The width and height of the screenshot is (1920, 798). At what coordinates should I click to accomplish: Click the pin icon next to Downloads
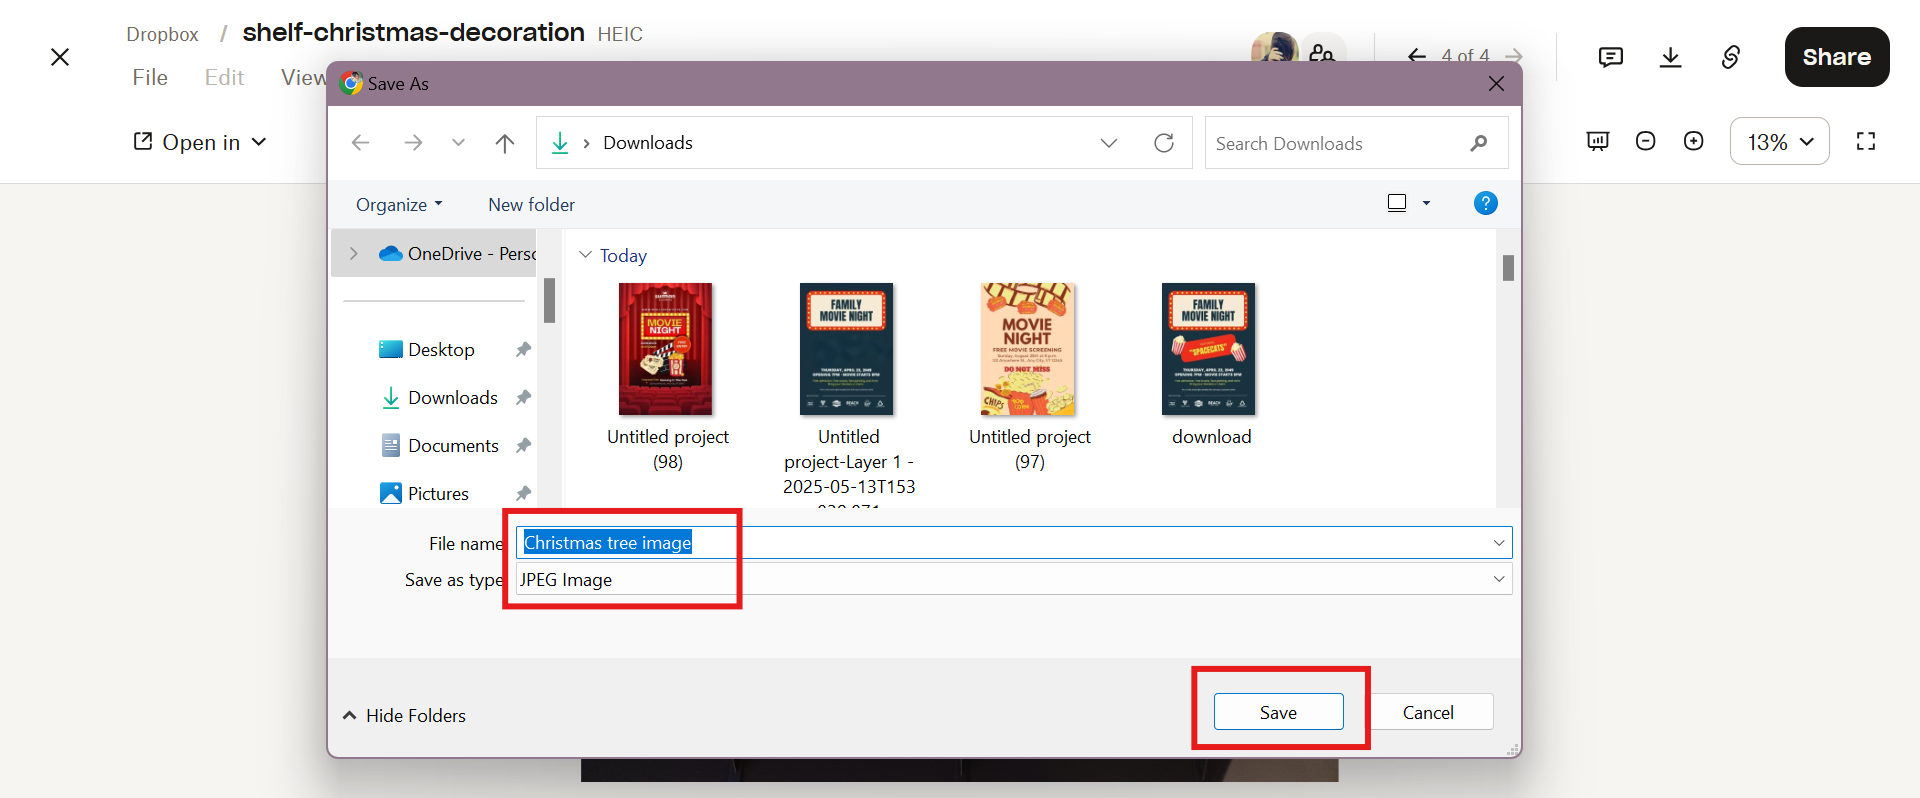523,398
